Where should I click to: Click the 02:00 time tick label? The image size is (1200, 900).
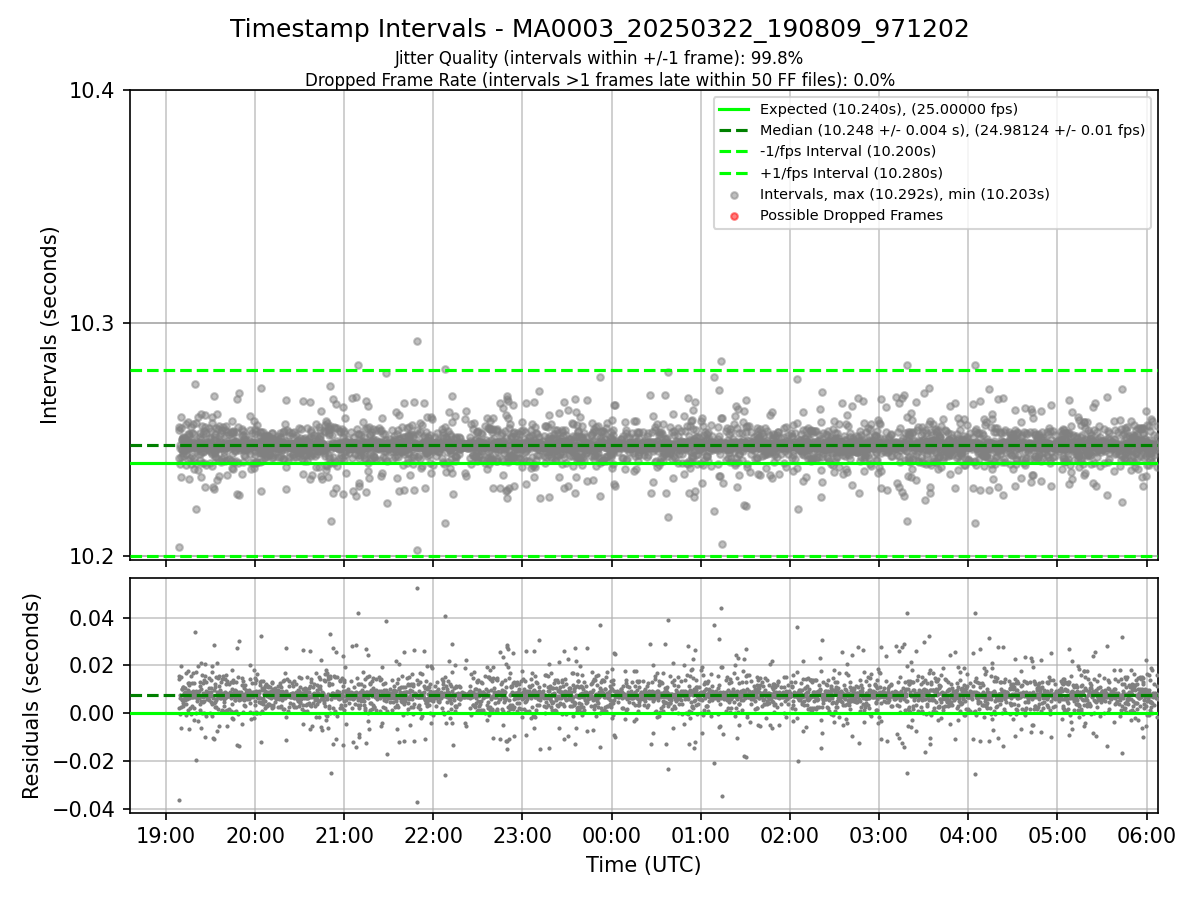(x=790, y=835)
